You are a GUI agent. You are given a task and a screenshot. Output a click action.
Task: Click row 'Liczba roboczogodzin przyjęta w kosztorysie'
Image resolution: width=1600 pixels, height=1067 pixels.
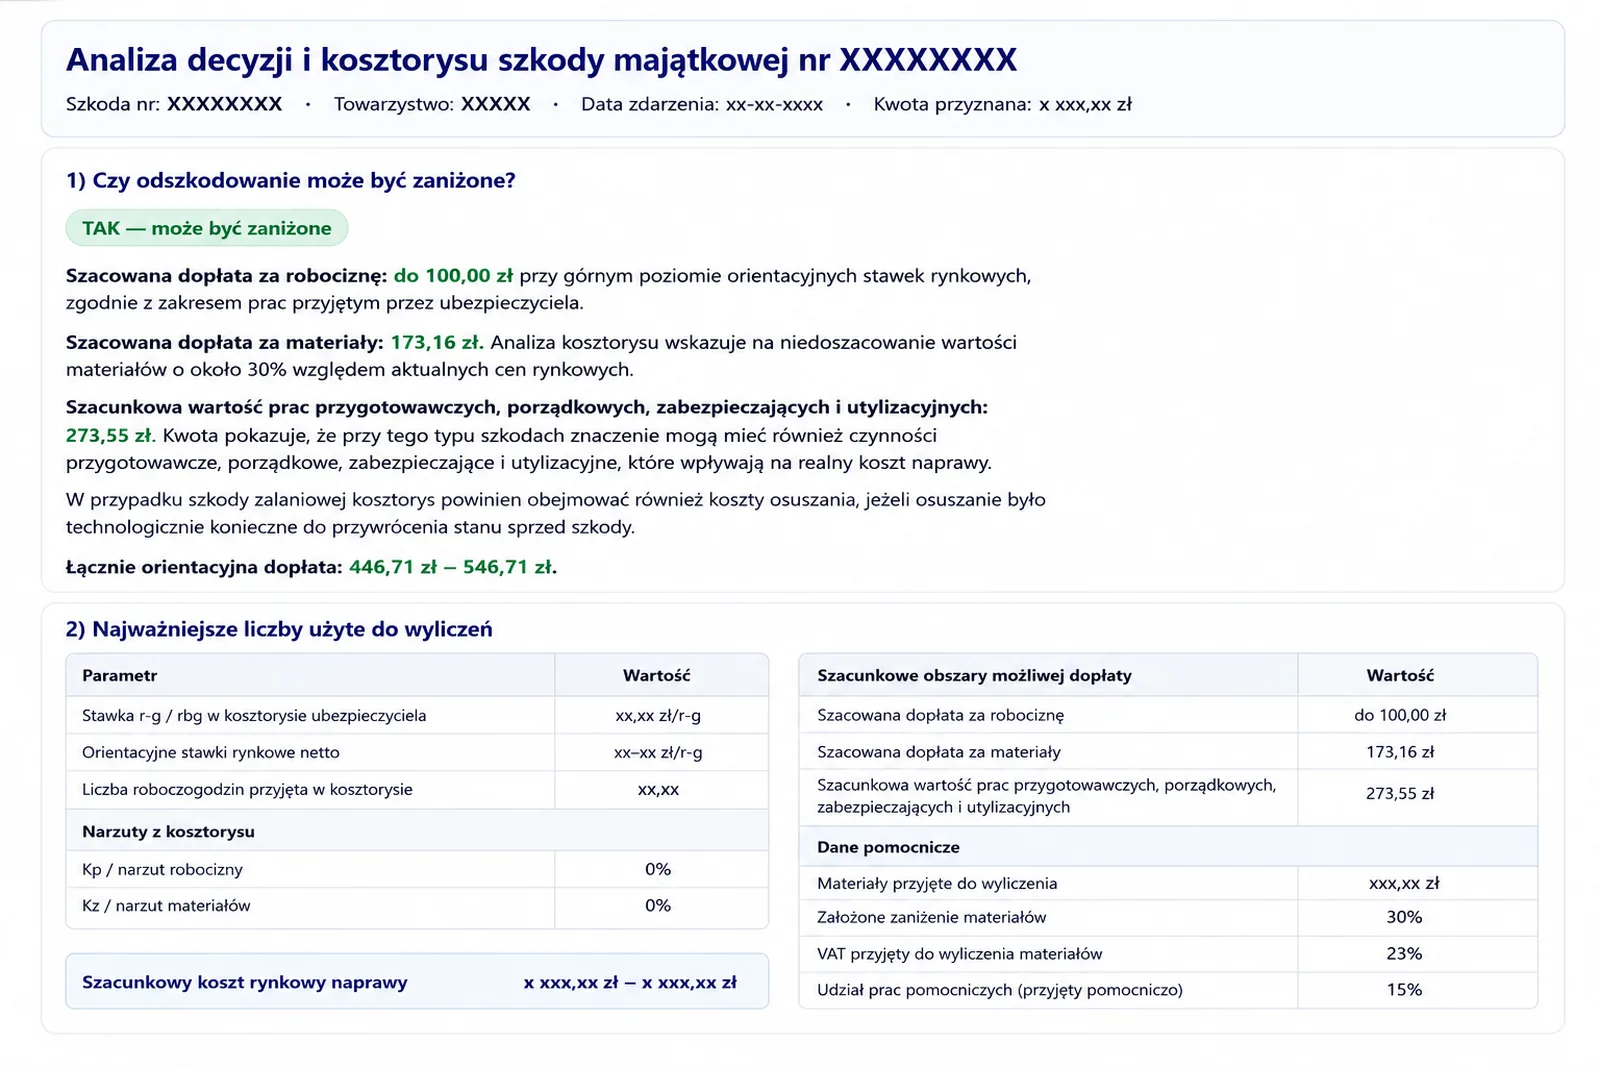(x=417, y=789)
